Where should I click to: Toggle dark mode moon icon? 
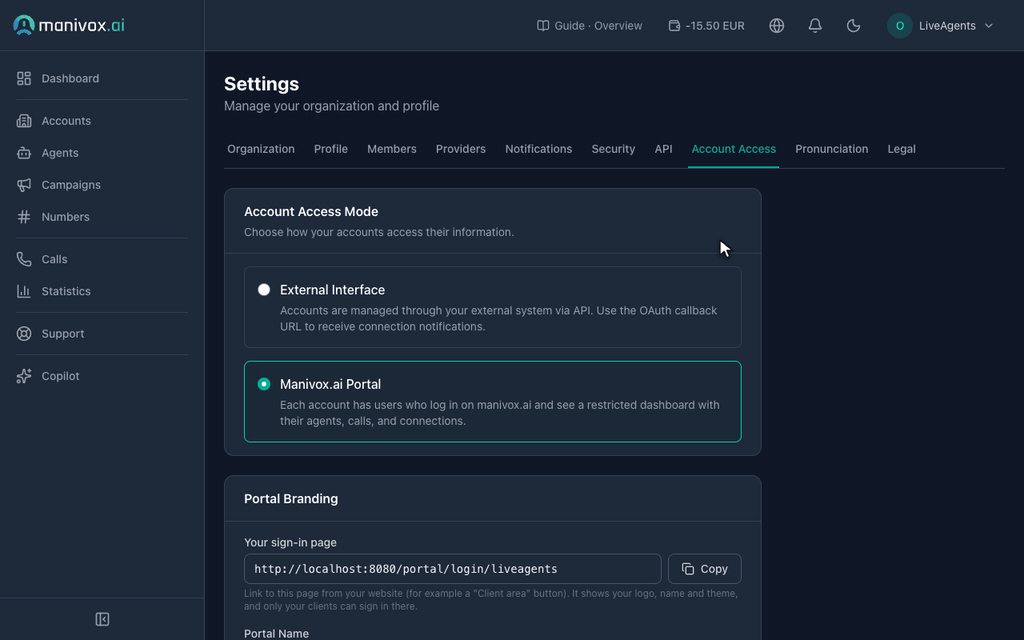(x=854, y=25)
